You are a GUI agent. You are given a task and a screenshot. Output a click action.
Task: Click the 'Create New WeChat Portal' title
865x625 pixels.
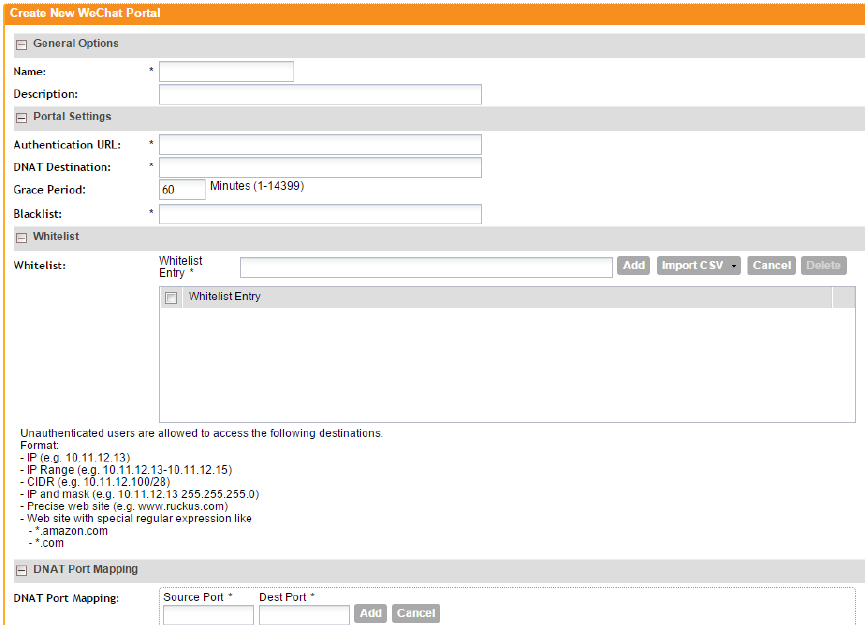(85, 13)
